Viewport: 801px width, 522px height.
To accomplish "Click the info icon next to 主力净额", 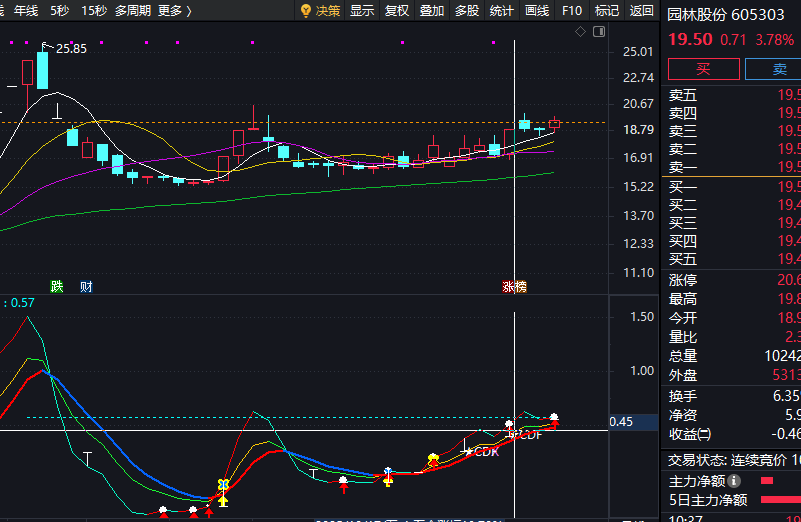I will tap(734, 481).
